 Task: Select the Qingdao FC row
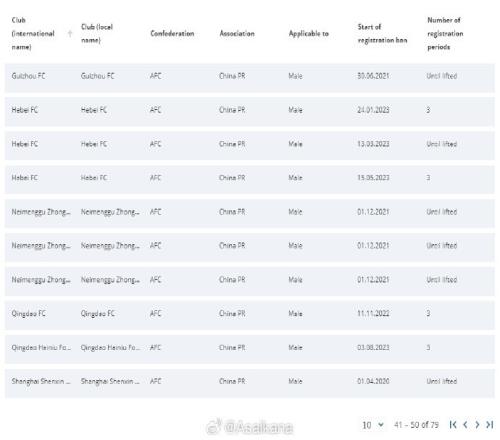[x=250, y=313]
